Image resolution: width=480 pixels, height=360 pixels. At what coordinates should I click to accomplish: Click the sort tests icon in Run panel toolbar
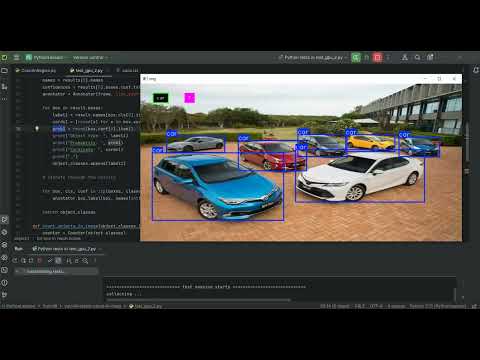pyautogui.click(x=68, y=260)
